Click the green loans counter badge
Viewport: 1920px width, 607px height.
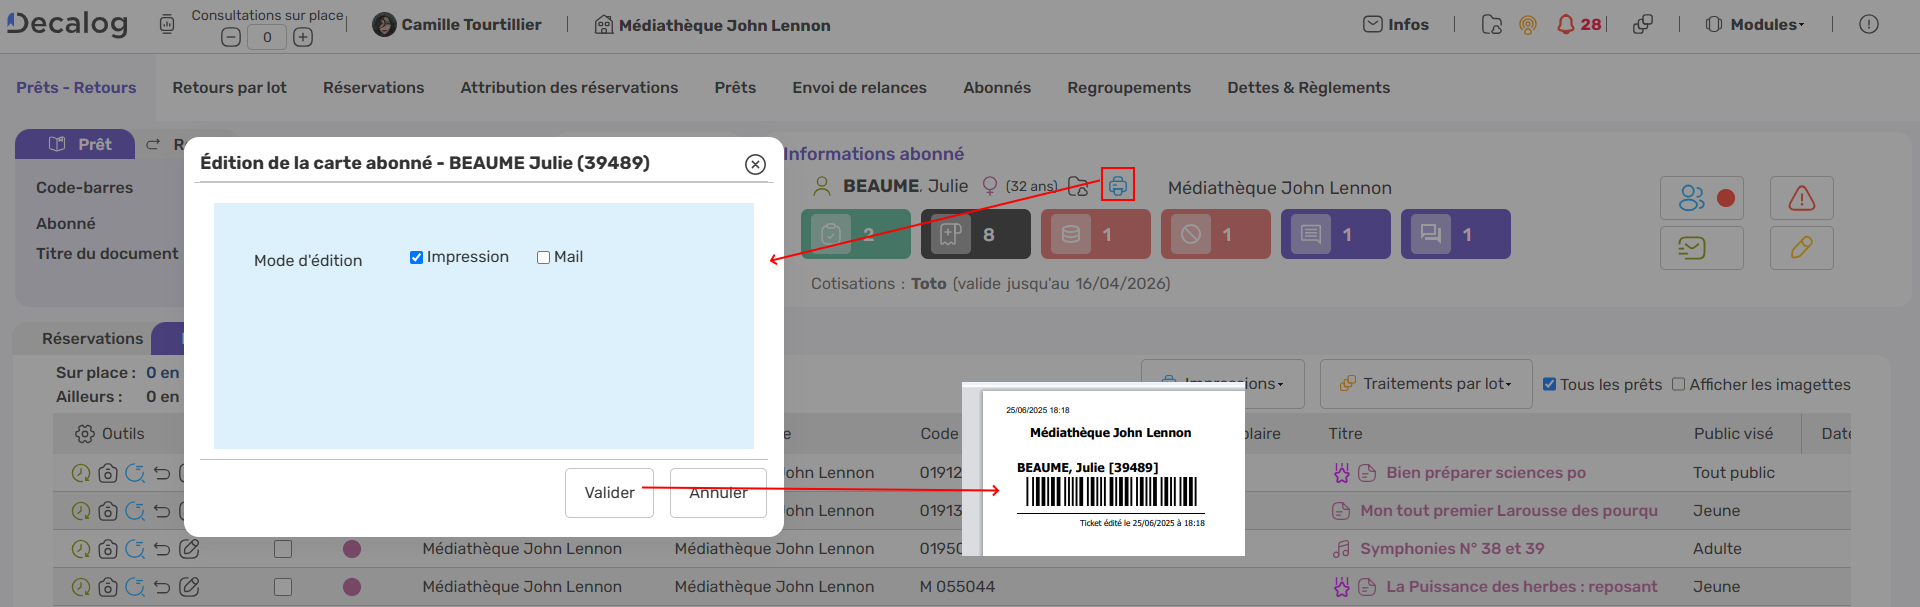855,234
